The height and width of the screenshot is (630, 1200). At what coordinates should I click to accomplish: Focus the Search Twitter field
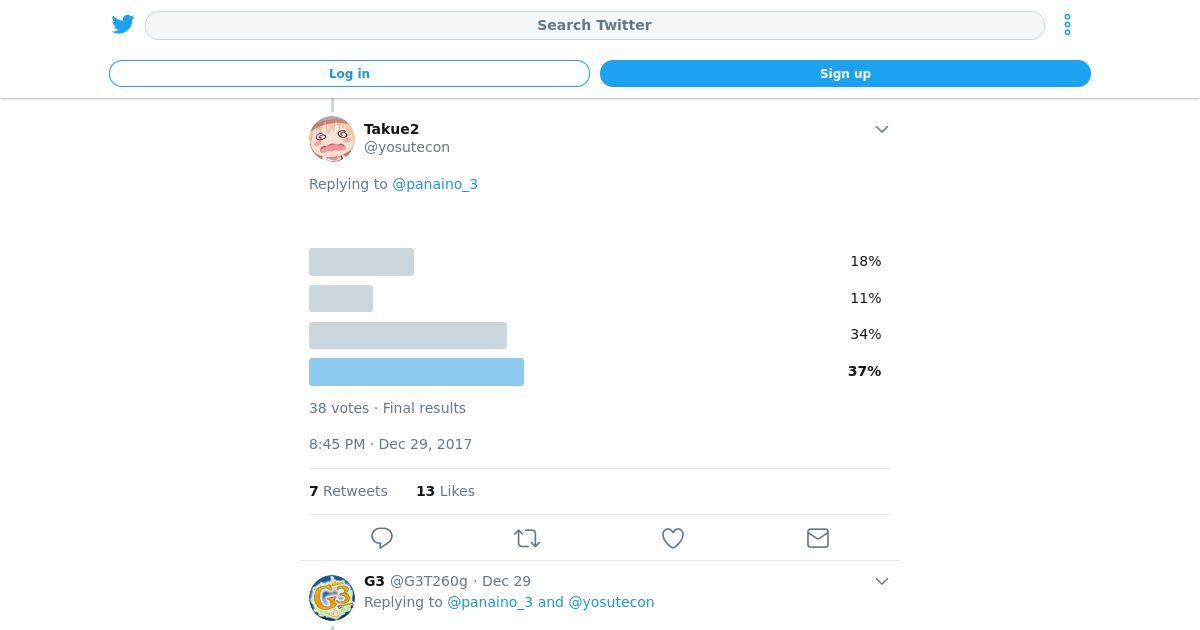[594, 25]
